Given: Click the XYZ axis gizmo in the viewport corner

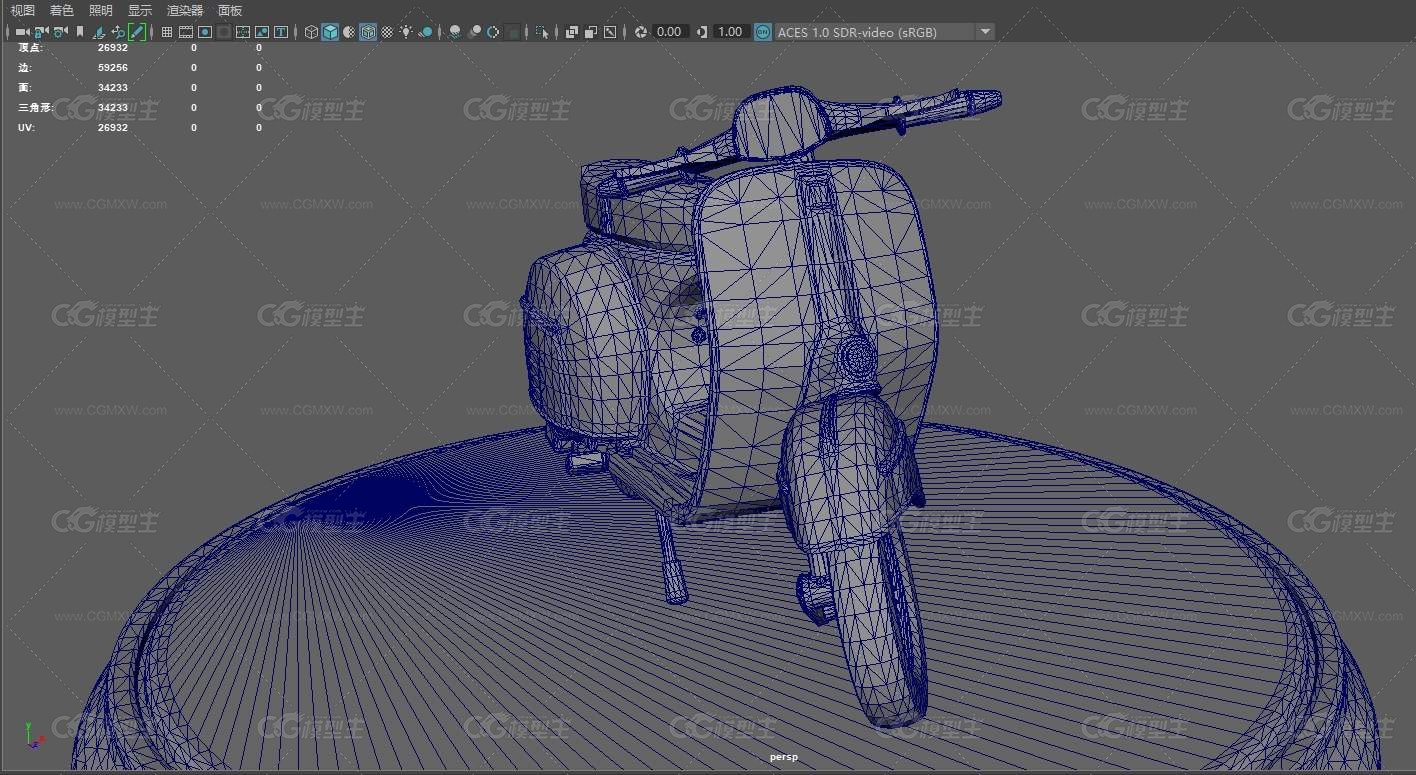Looking at the screenshot, I should click(33, 736).
